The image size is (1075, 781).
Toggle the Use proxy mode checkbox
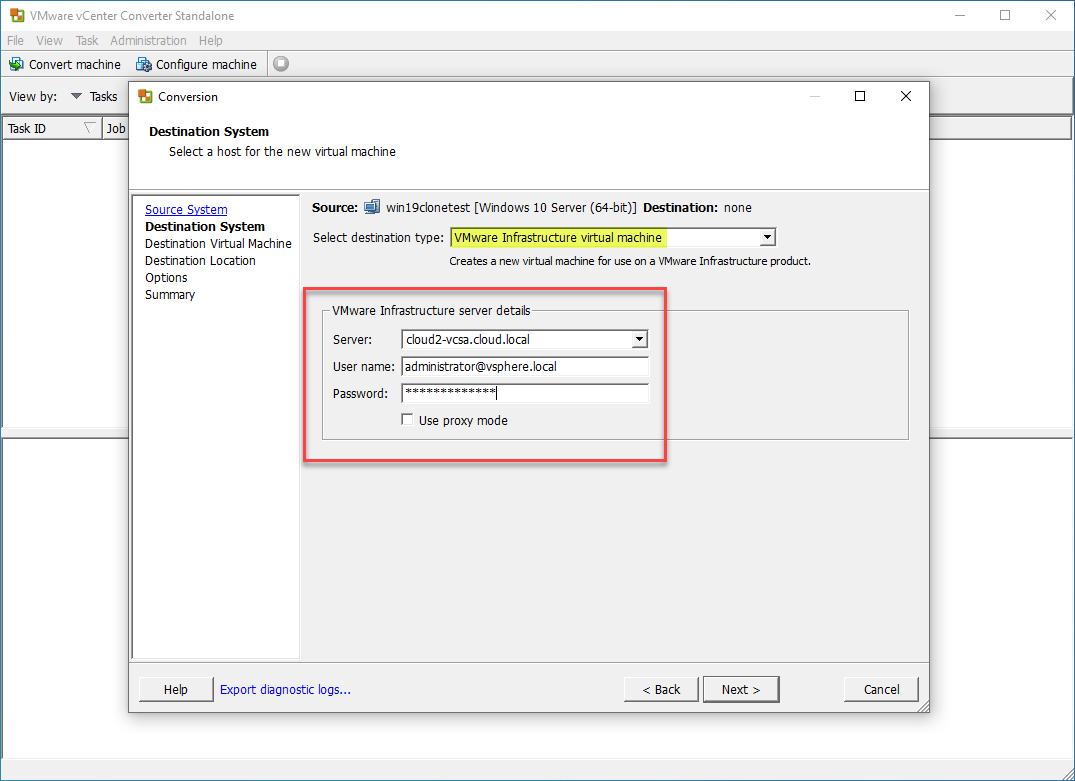tap(407, 420)
